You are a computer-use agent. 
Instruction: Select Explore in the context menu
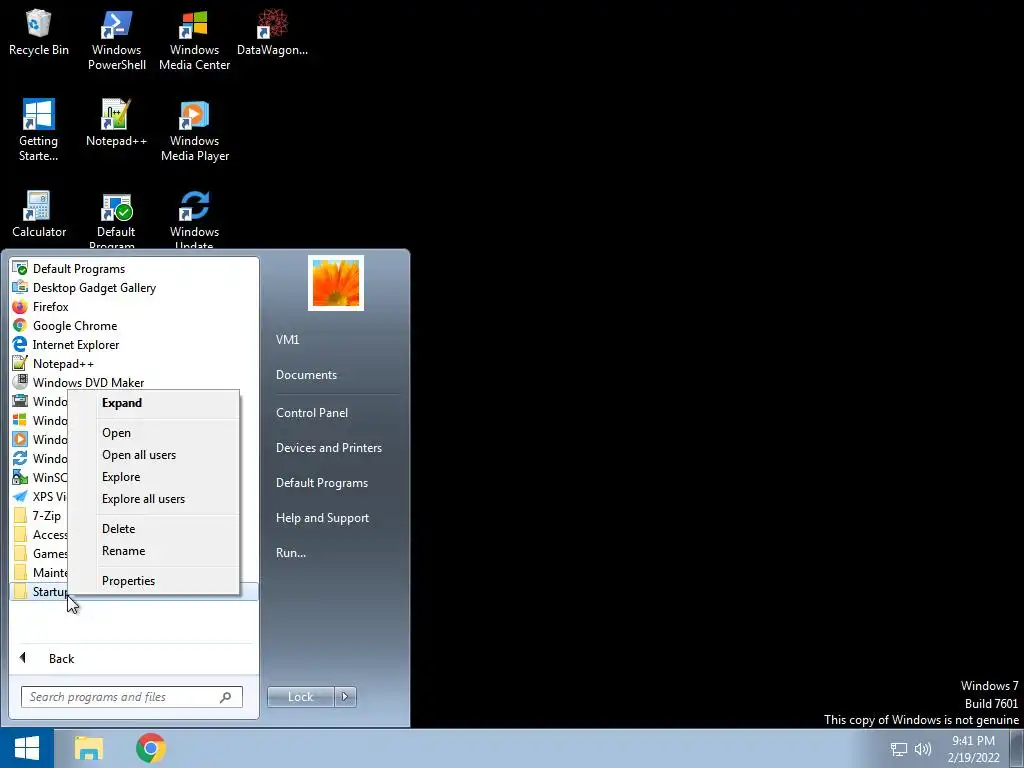click(153, 477)
